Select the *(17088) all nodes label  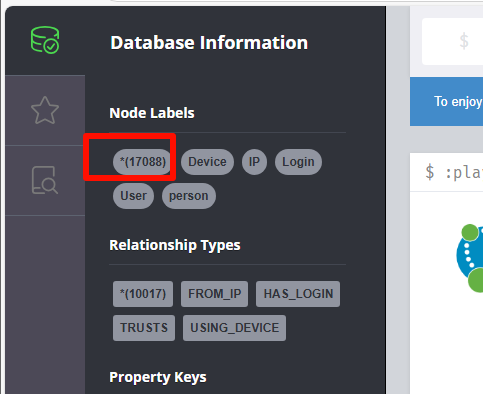(x=143, y=162)
